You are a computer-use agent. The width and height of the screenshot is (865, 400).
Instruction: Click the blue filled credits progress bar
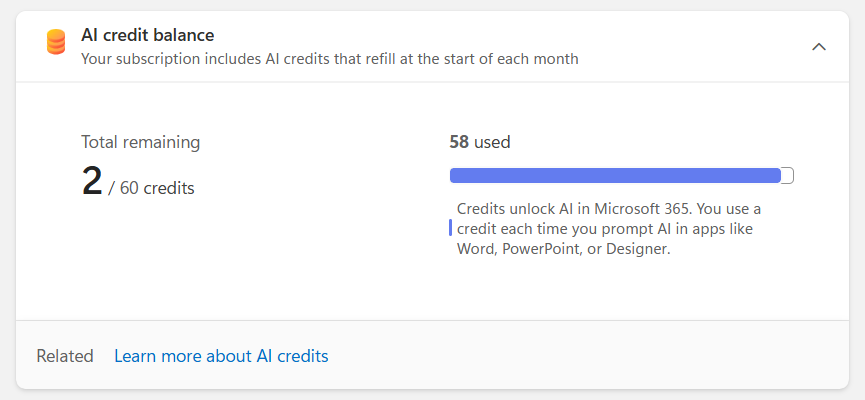click(614, 176)
